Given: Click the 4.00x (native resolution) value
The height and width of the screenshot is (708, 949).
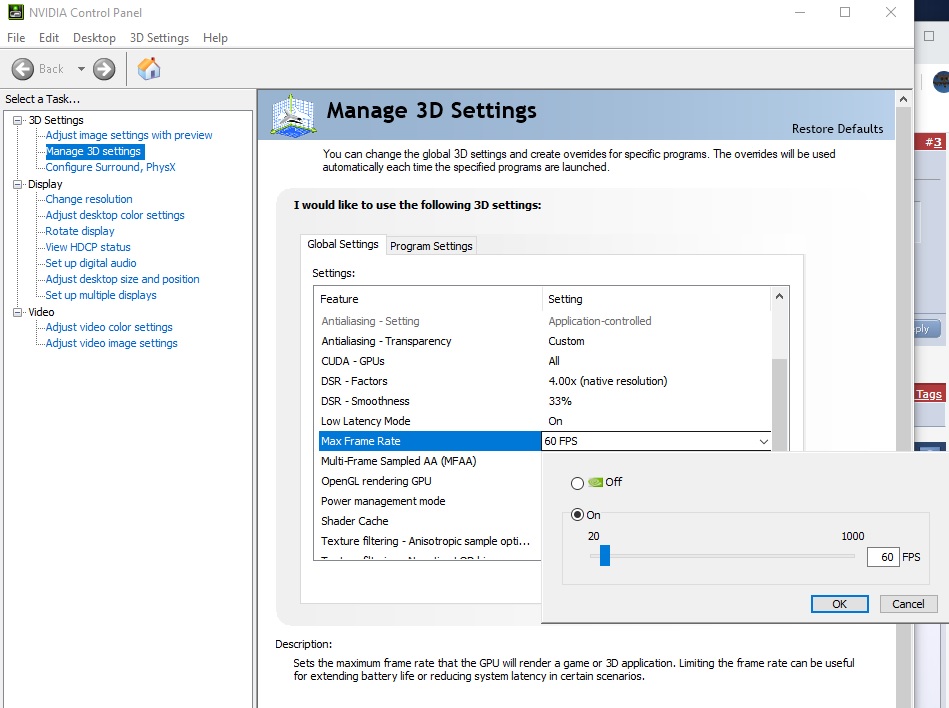Looking at the screenshot, I should click(608, 381).
